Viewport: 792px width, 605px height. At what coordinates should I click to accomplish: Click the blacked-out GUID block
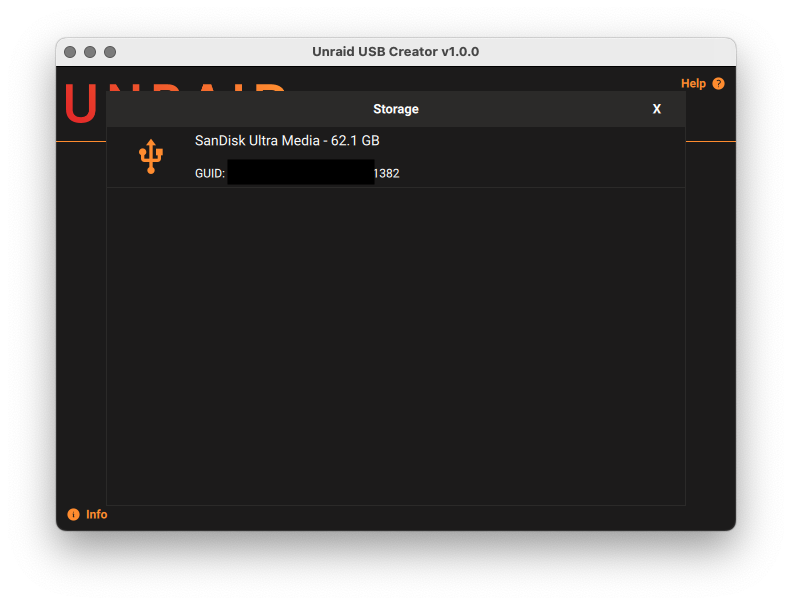click(300, 172)
